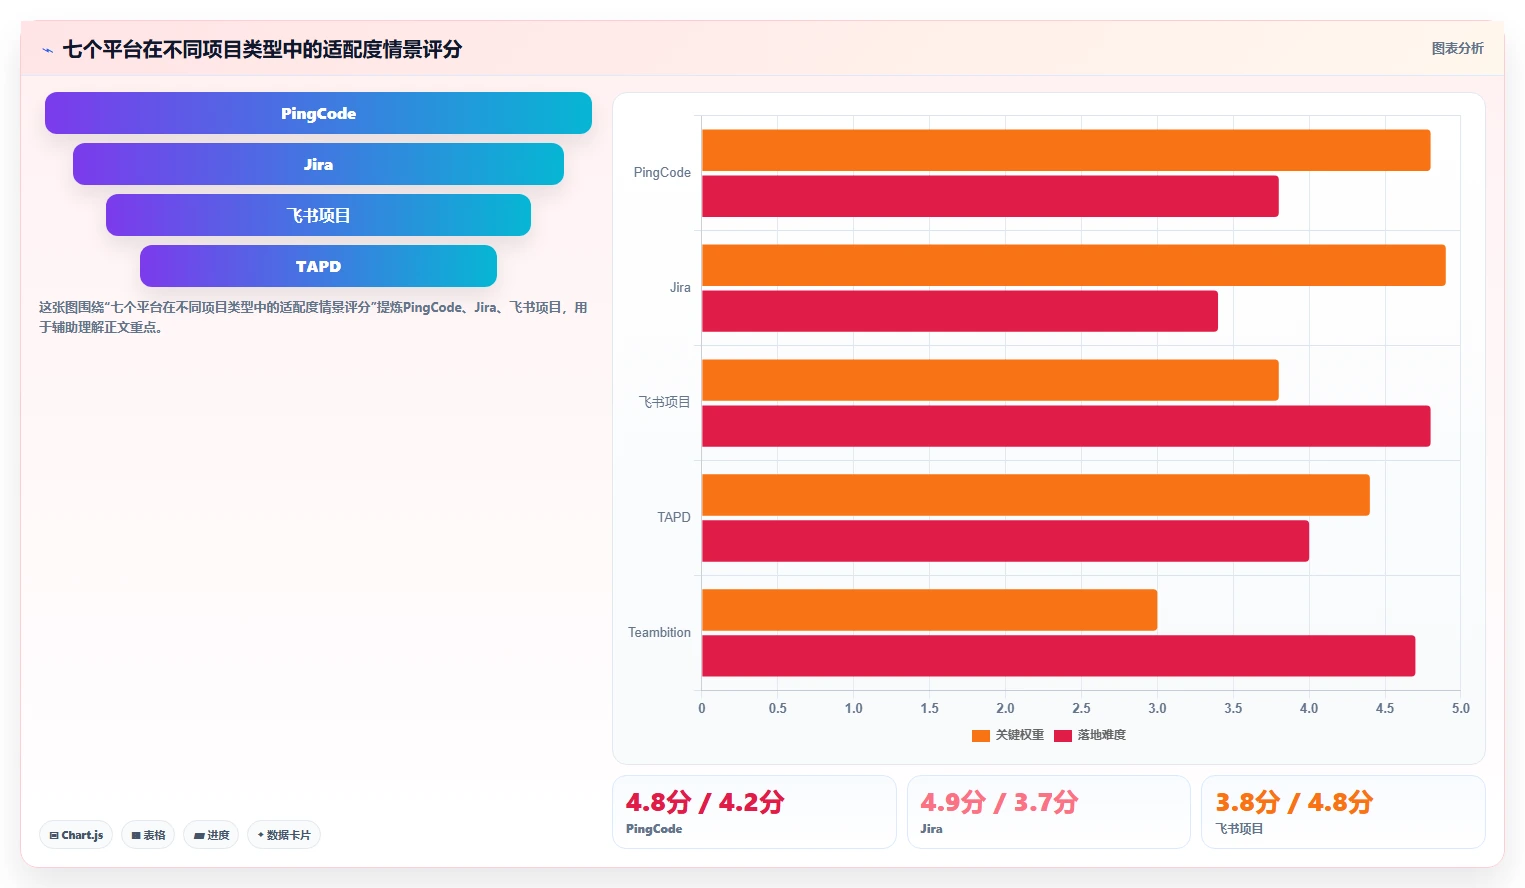
Task: Click TAPD orange 关键权重 bar
Action: [1036, 495]
